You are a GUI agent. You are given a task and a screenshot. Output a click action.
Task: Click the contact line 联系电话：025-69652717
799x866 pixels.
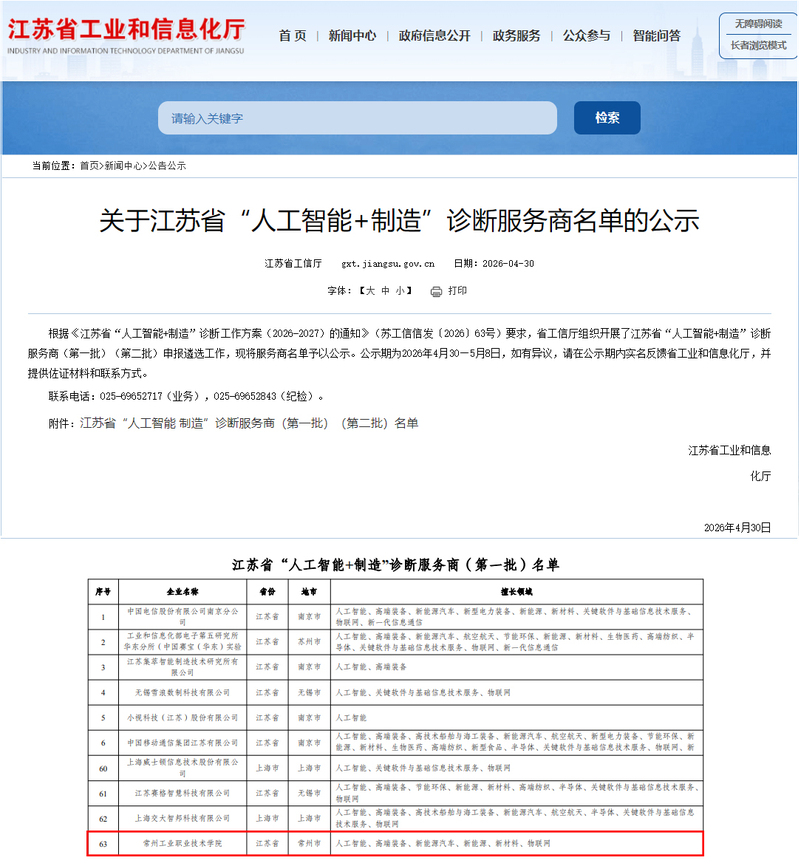tap(186, 397)
